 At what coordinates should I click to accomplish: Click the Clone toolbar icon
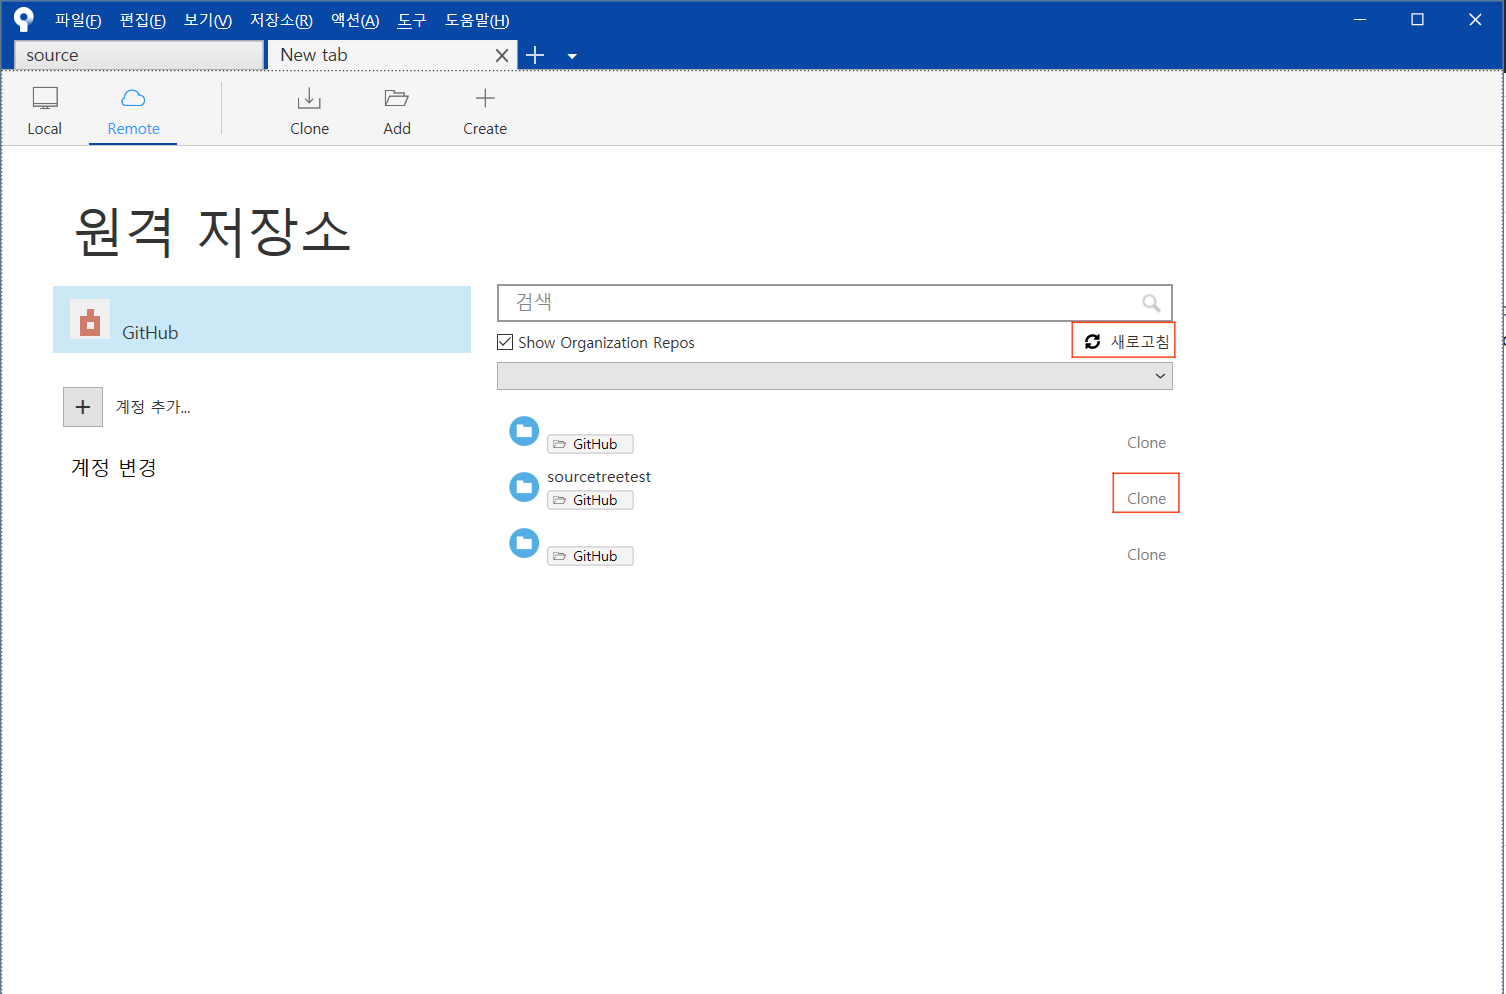pyautogui.click(x=309, y=98)
